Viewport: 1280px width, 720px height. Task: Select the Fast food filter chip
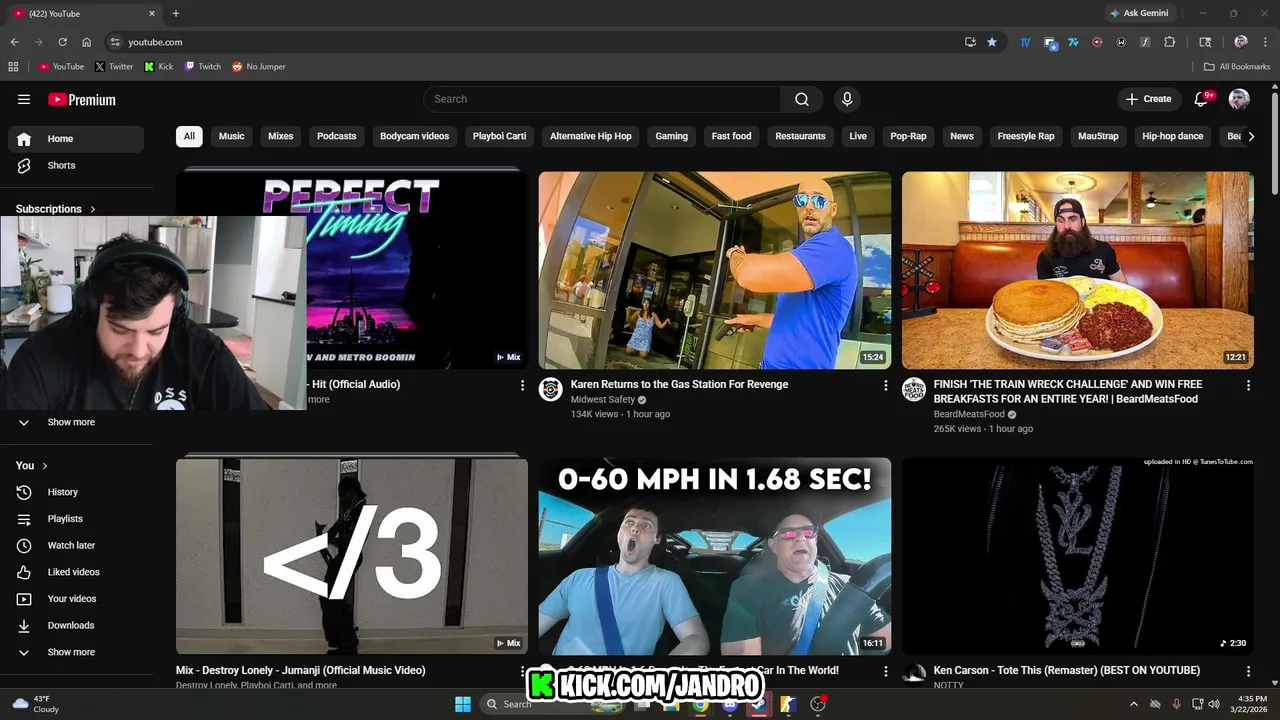tap(732, 136)
